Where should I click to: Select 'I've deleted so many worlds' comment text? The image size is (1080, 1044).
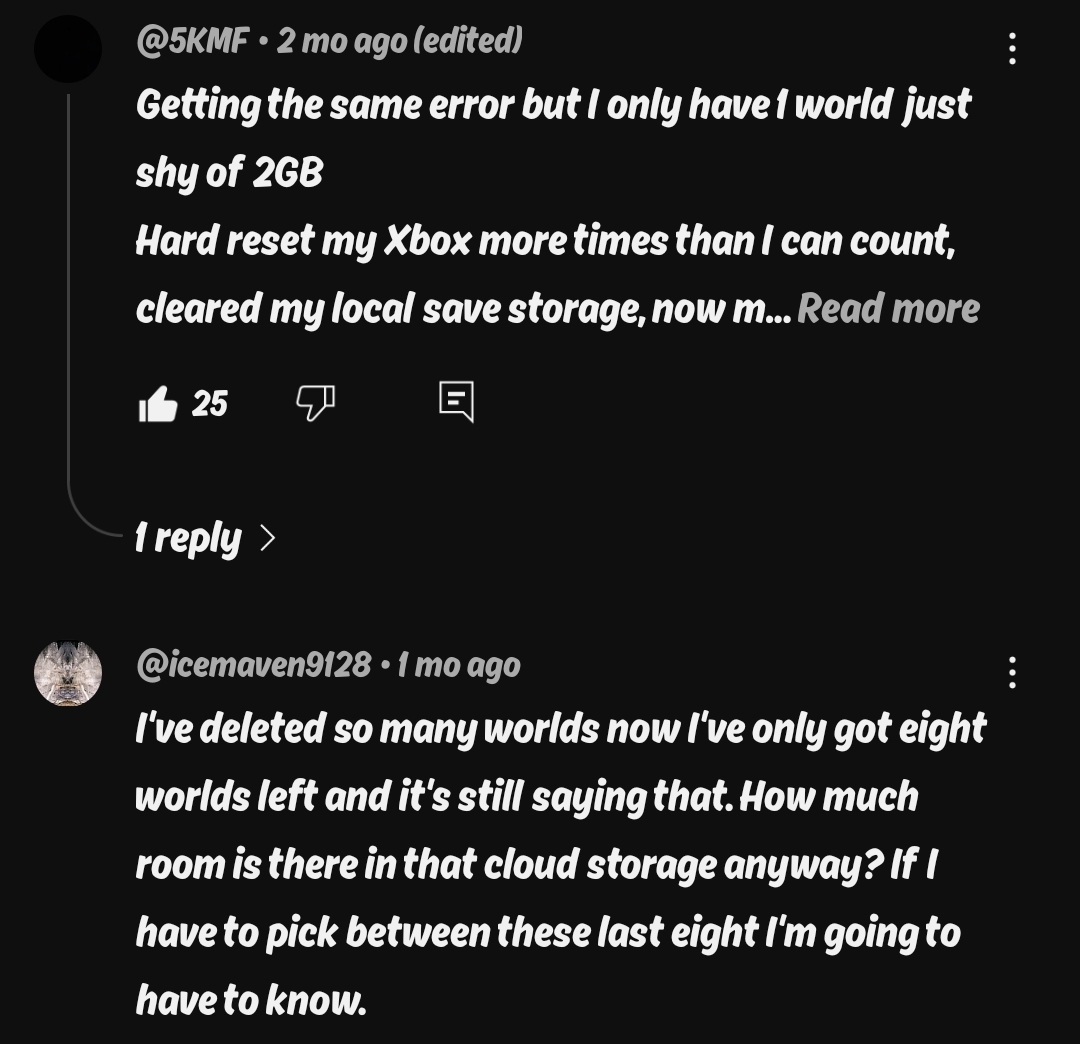pyautogui.click(x=560, y=728)
